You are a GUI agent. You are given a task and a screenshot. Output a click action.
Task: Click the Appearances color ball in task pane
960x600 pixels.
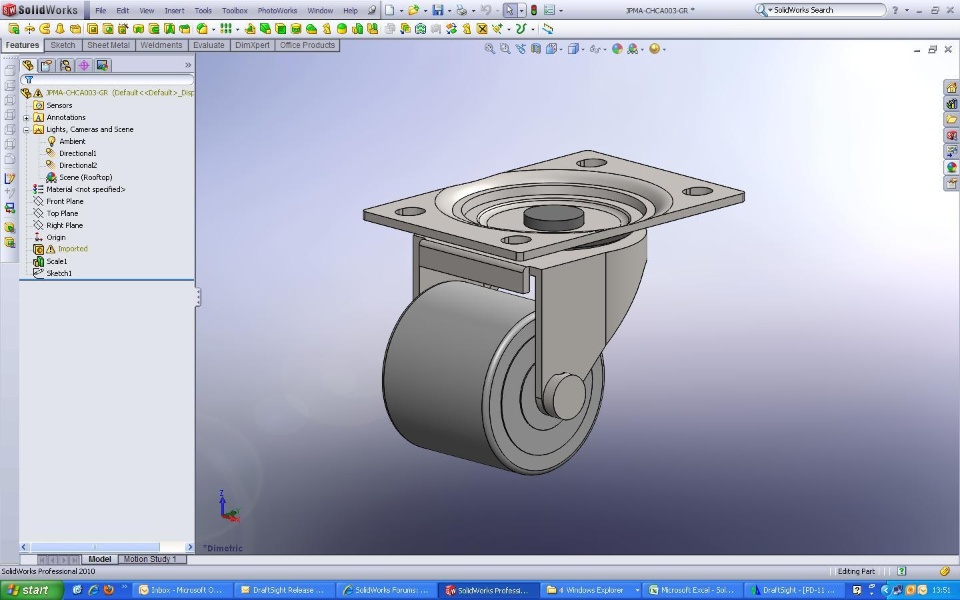click(x=951, y=167)
